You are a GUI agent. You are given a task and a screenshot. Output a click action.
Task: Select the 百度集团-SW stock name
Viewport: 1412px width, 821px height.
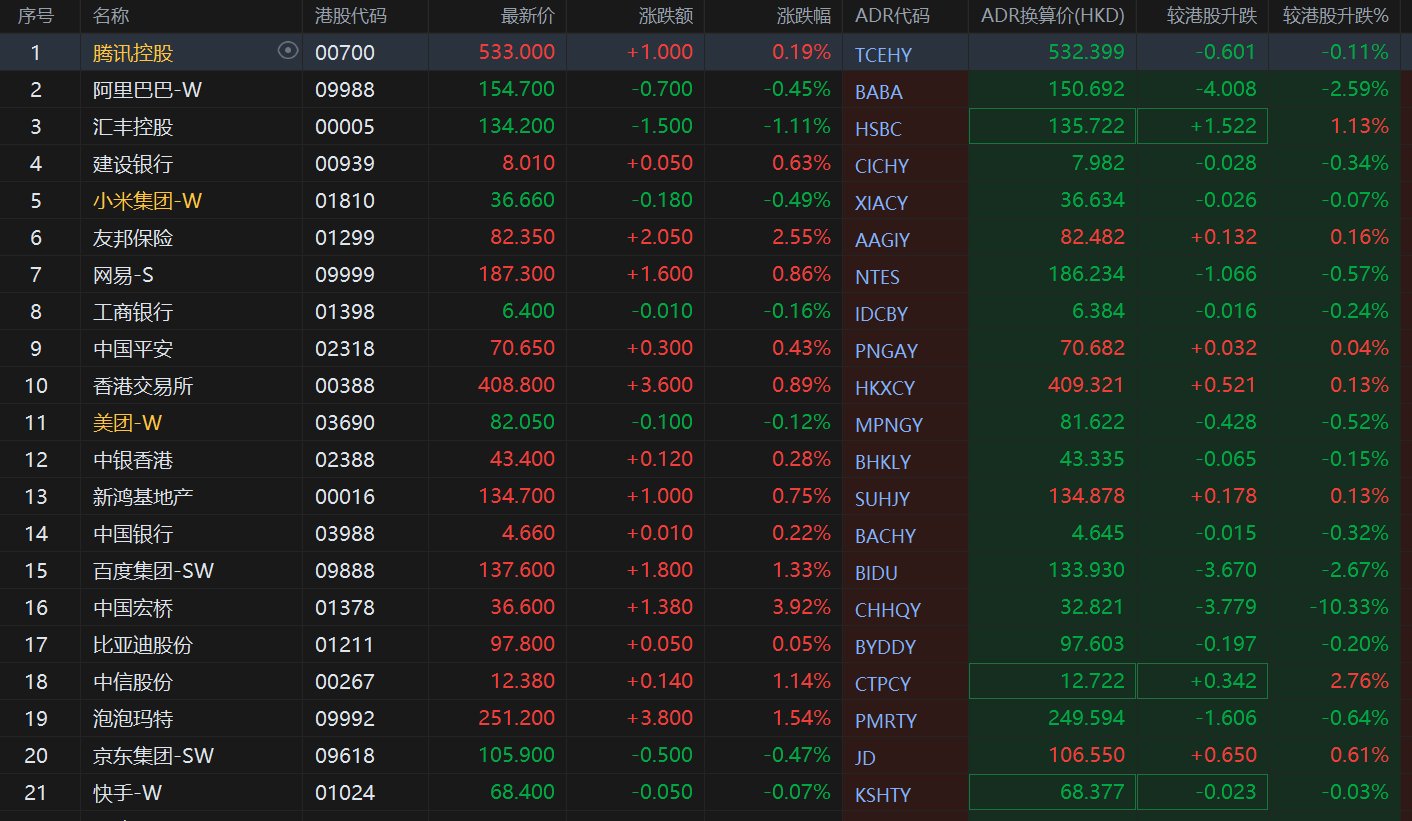(153, 571)
